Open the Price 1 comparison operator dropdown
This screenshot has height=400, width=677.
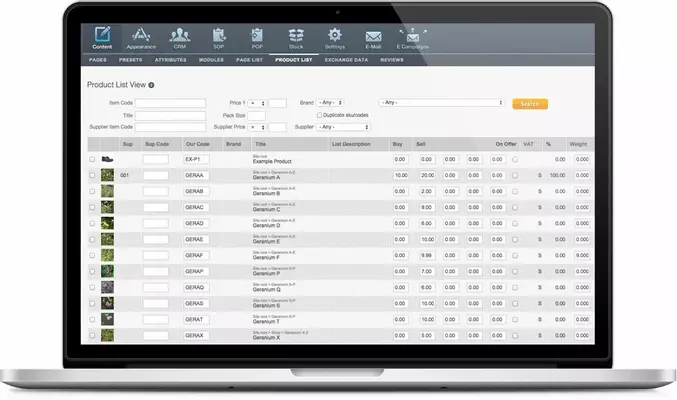[258, 103]
